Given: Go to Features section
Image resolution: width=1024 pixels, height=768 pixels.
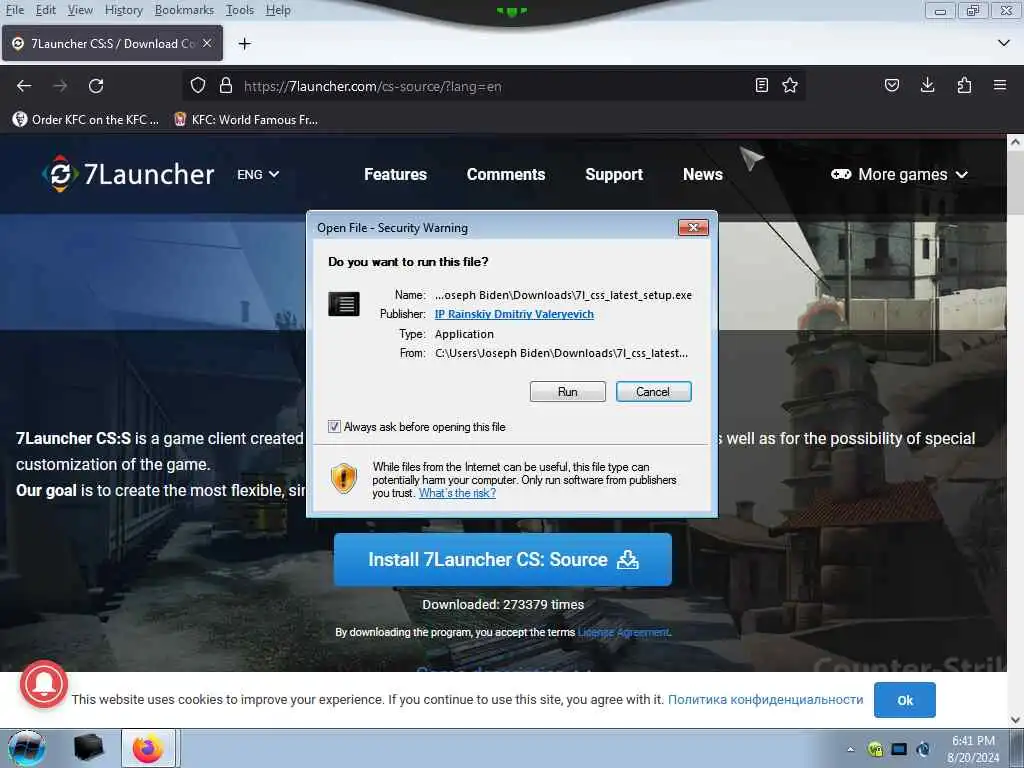Looking at the screenshot, I should [395, 174].
